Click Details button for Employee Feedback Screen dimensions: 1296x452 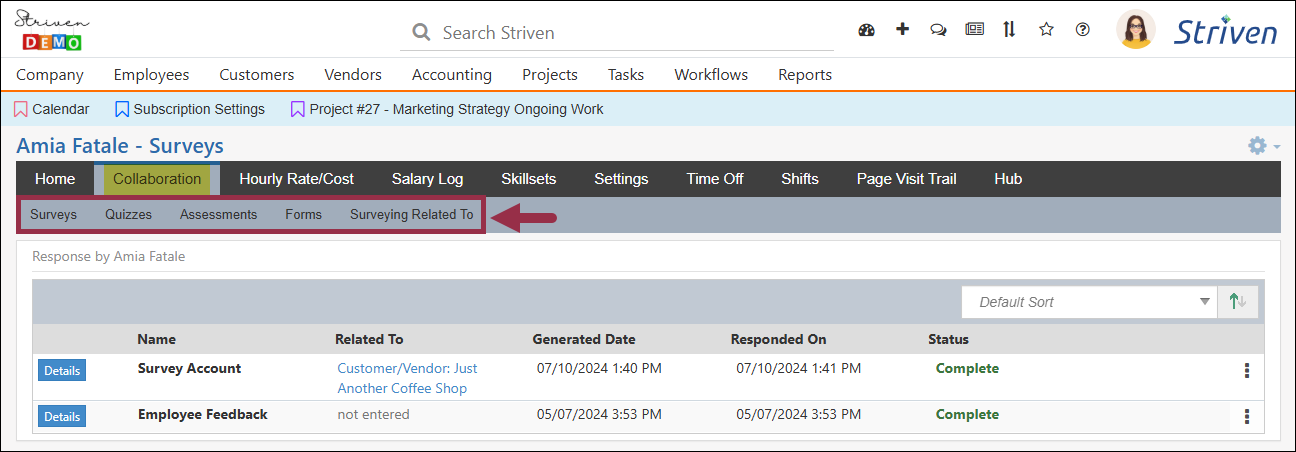click(62, 416)
